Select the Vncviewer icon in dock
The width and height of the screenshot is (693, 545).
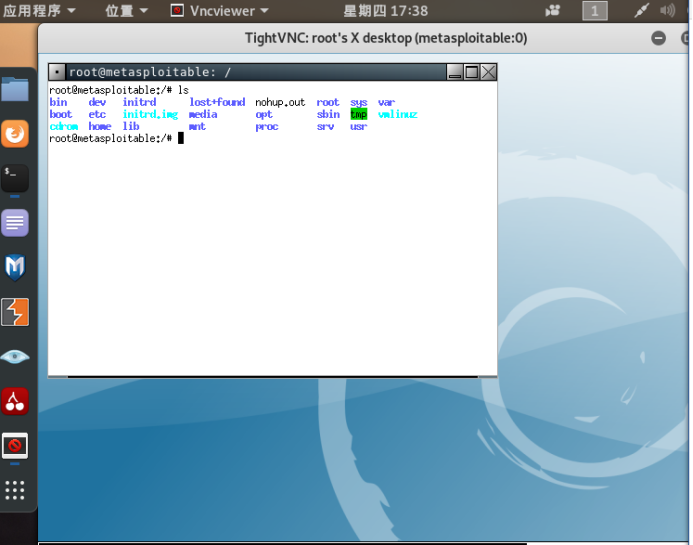[15, 446]
